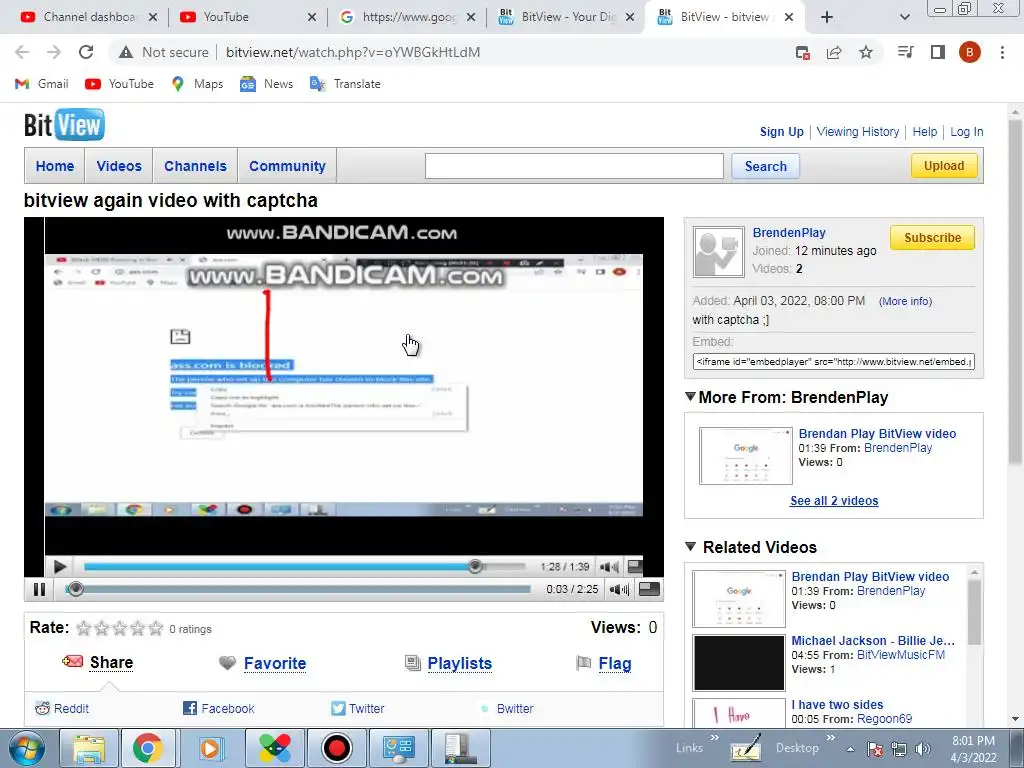
Task: Show hidden tray icons arrow
Action: coord(850,749)
